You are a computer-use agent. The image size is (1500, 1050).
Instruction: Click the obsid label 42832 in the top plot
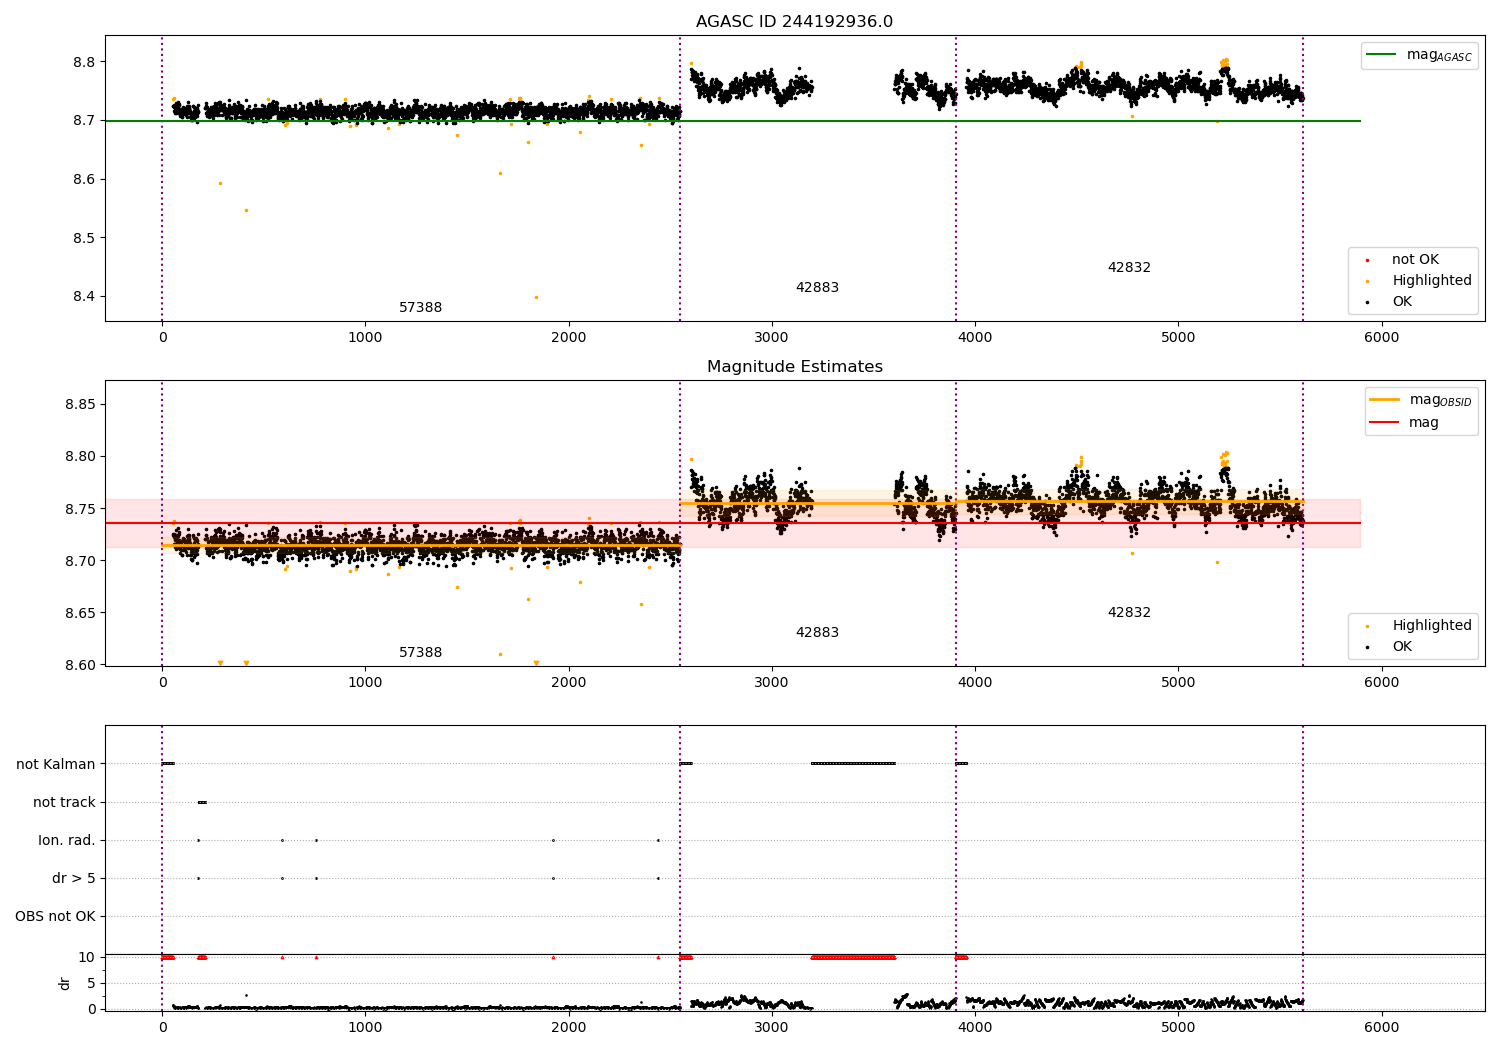click(x=1129, y=268)
